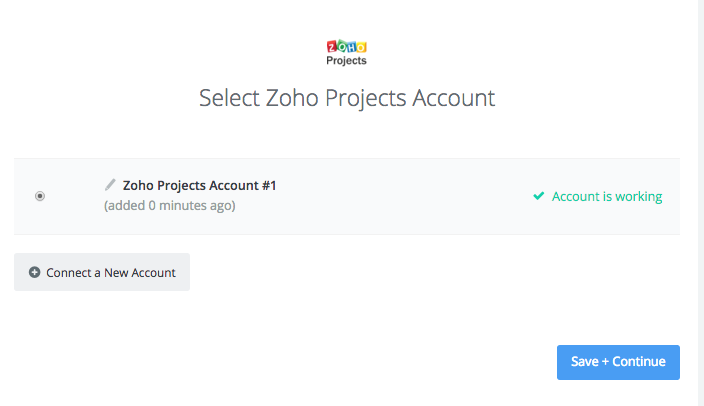Click the red Z tile in logo
Screen dimensions: 704x406
[x=332, y=46]
